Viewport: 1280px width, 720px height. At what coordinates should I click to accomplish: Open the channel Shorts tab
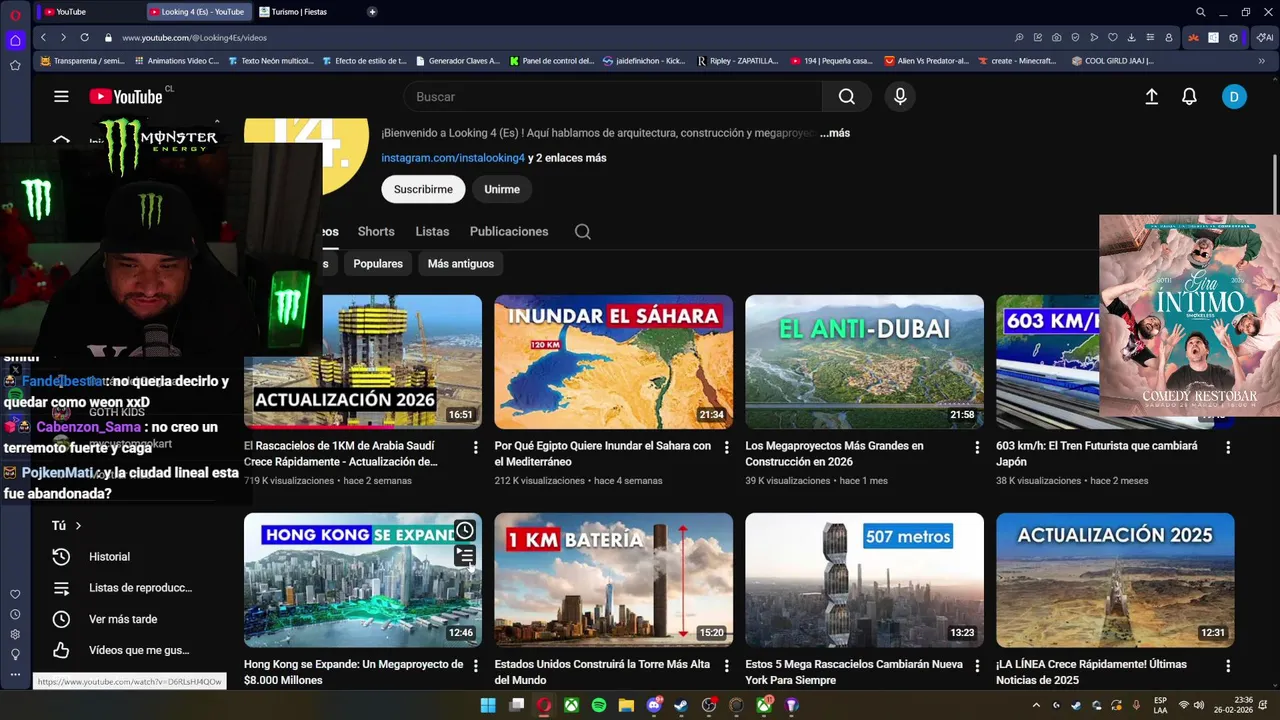point(376,231)
